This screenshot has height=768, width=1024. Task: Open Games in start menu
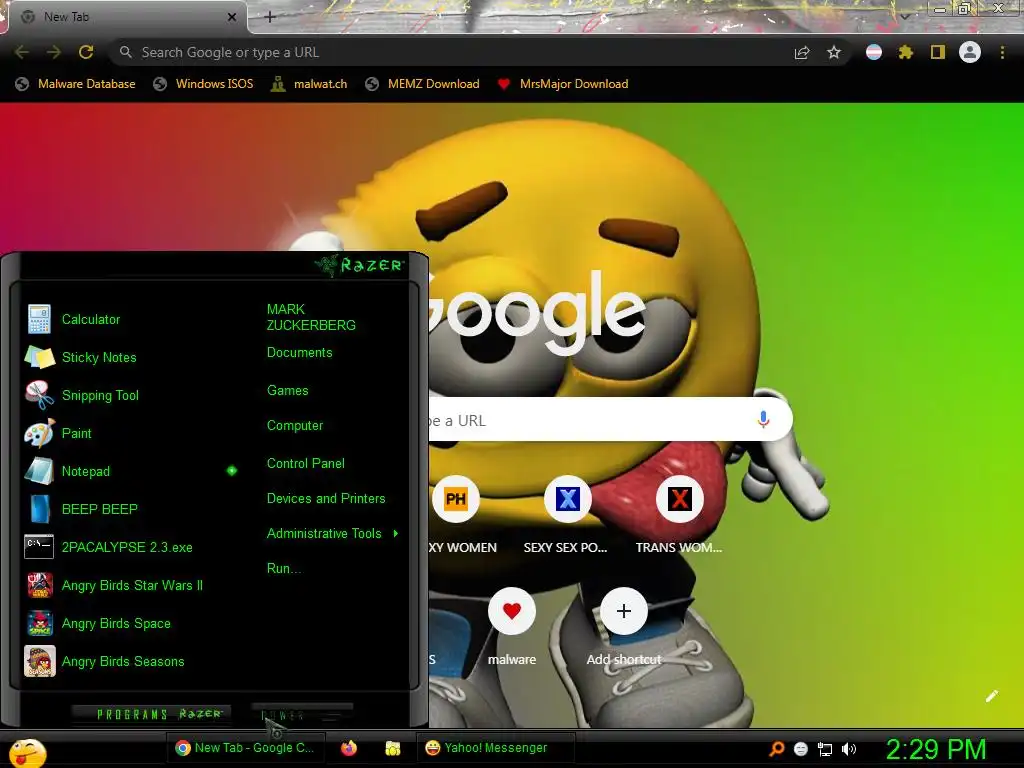click(287, 391)
